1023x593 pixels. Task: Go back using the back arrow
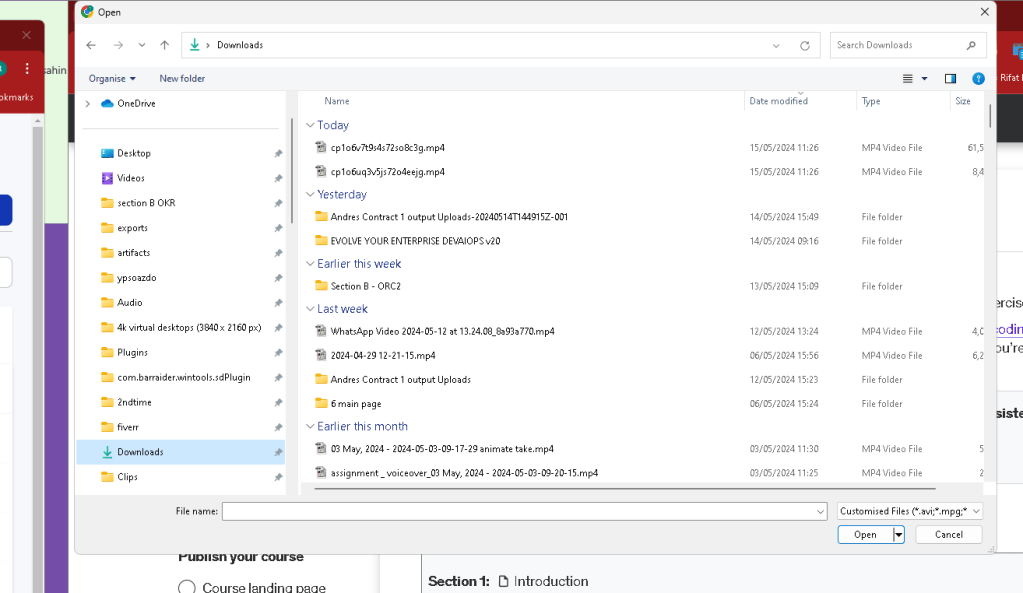click(91, 45)
